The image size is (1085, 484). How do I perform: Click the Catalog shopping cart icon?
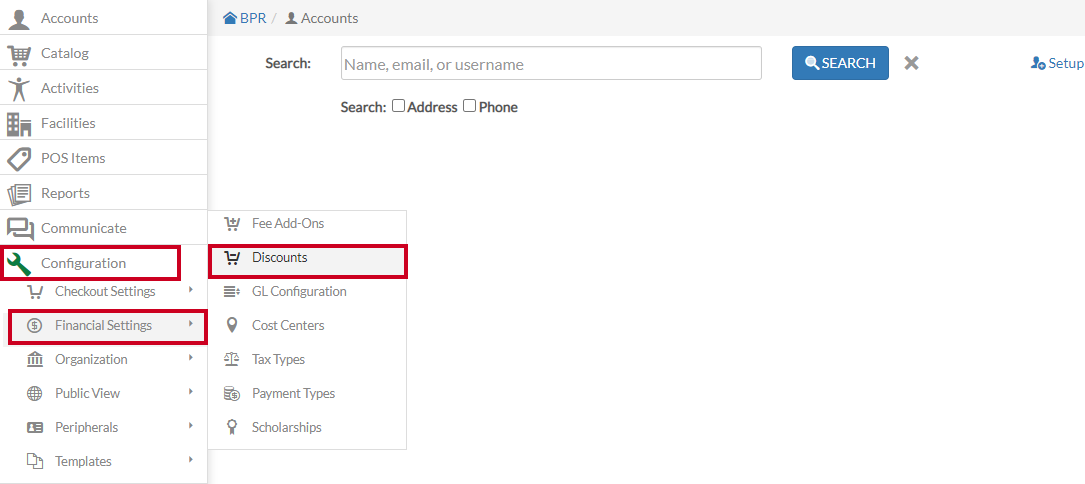click(19, 53)
